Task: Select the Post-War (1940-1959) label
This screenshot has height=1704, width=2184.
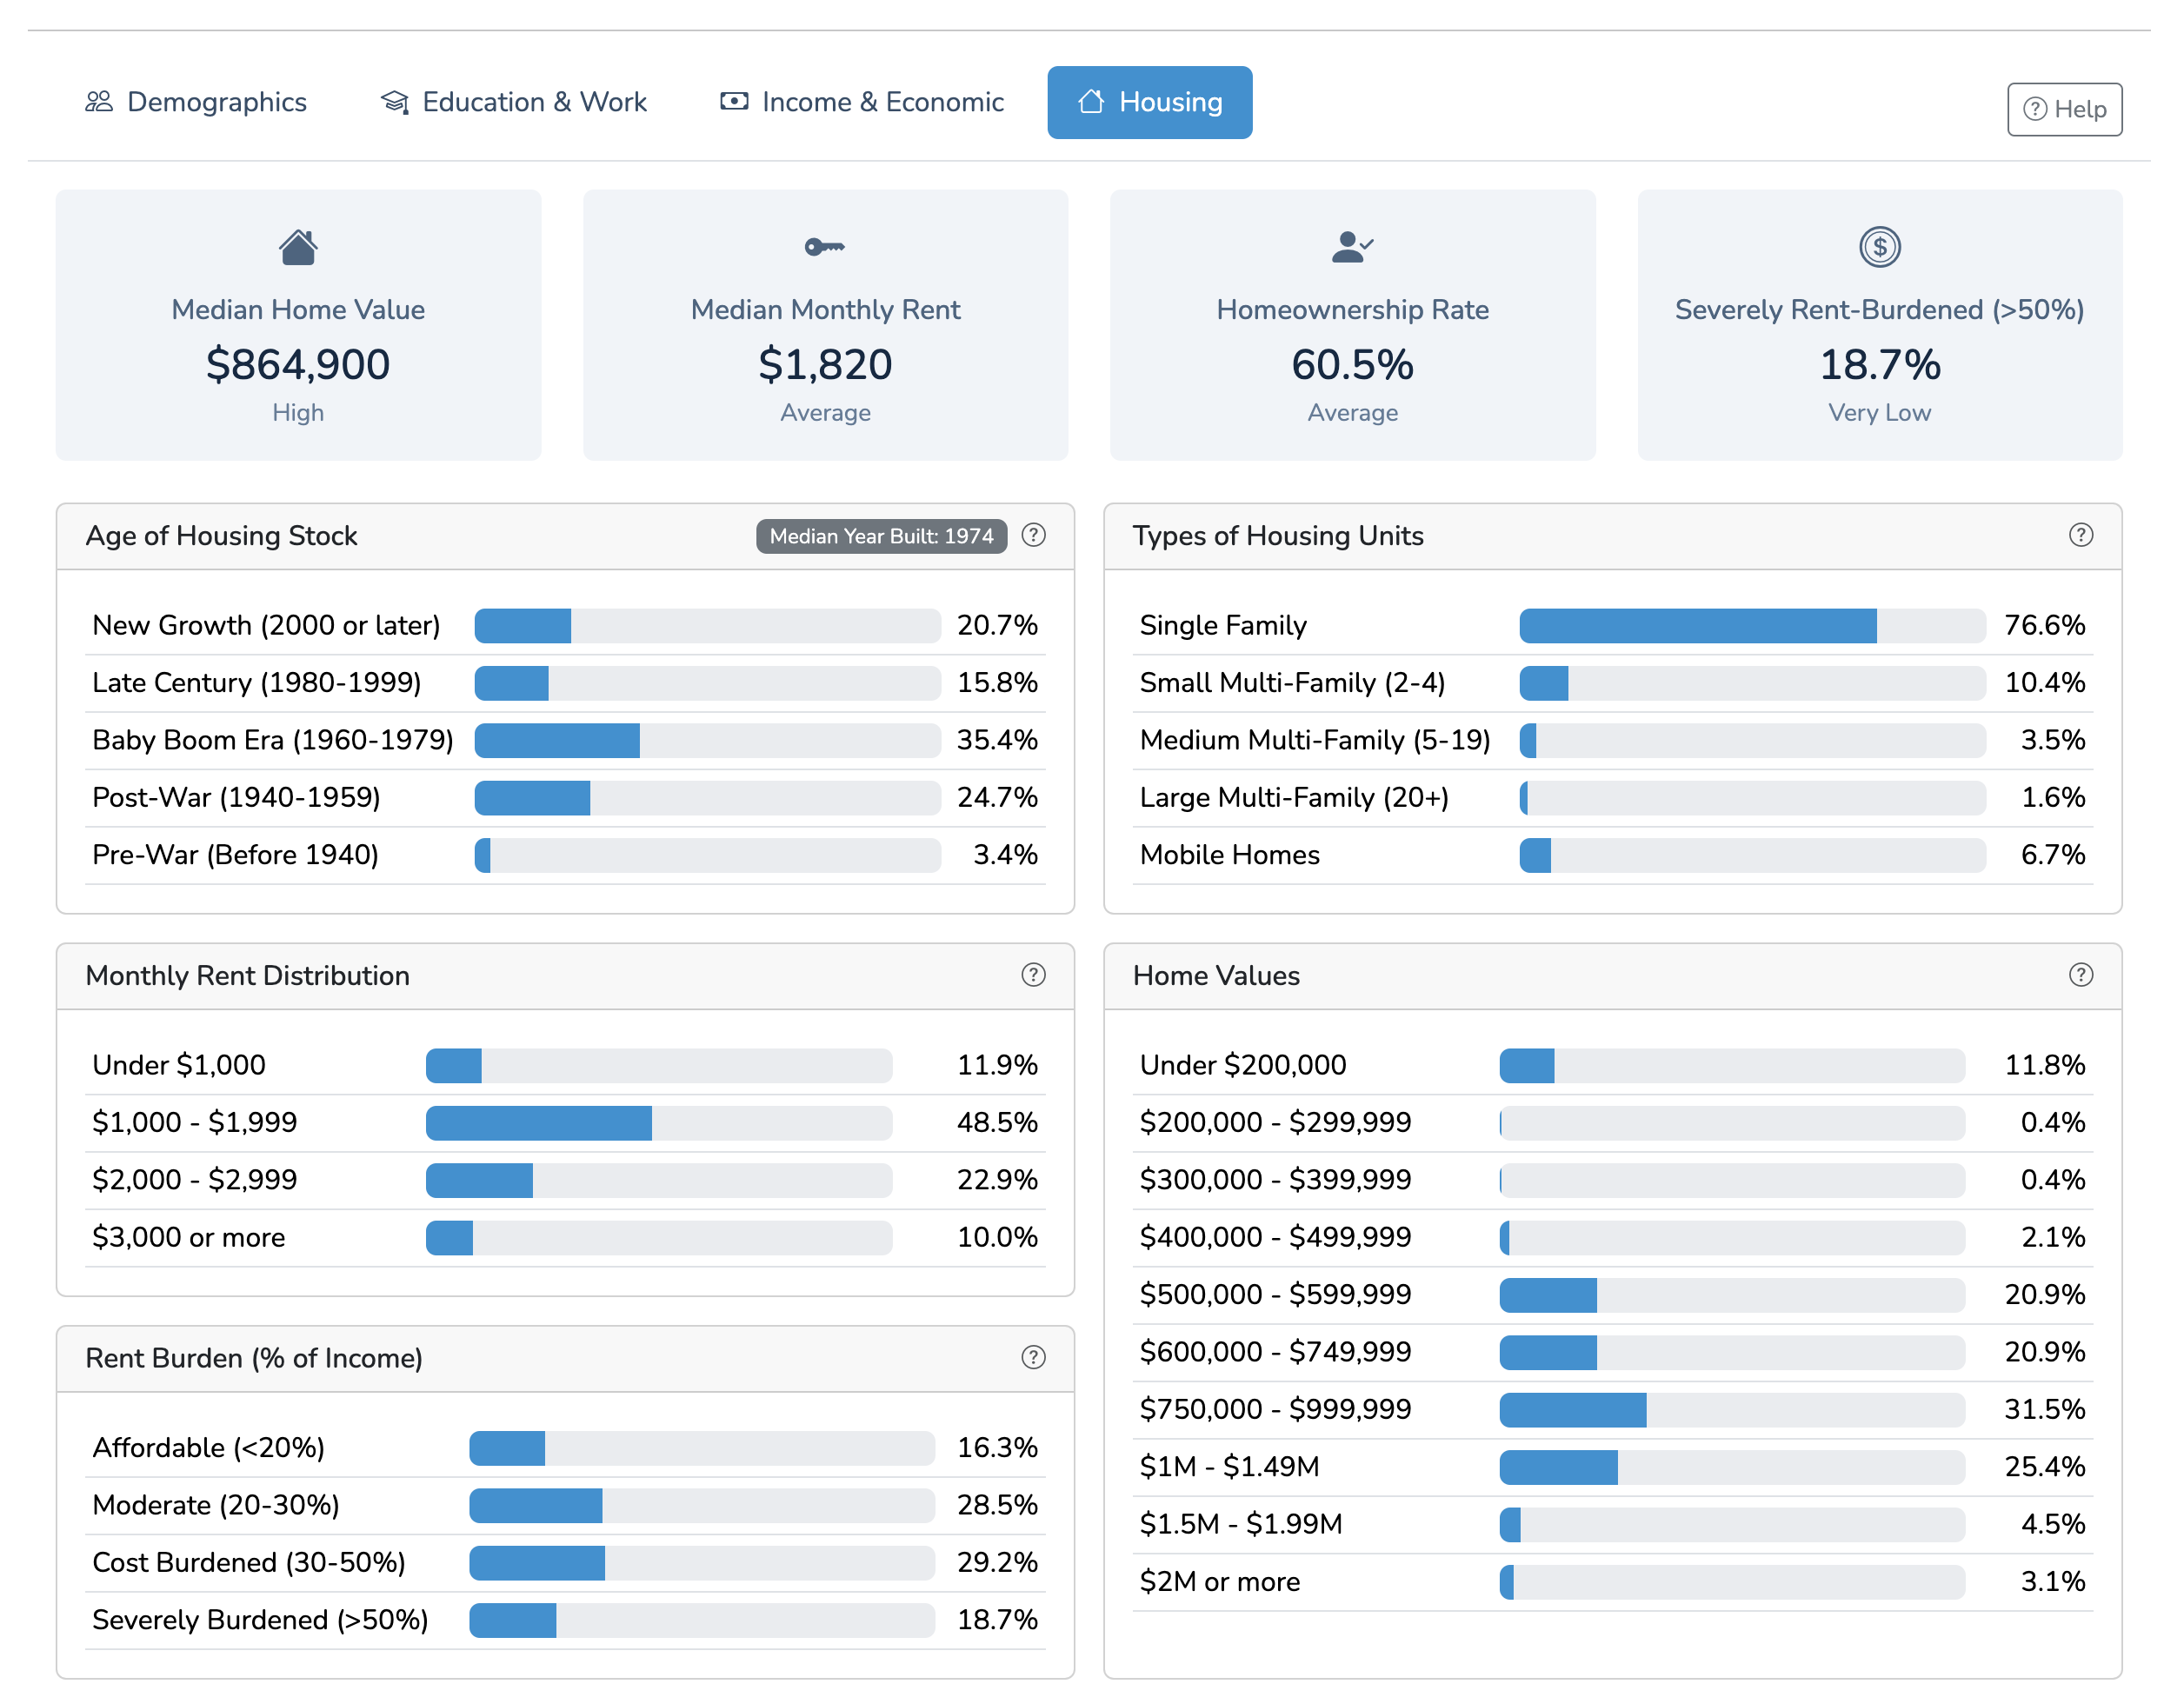Action: point(237,798)
